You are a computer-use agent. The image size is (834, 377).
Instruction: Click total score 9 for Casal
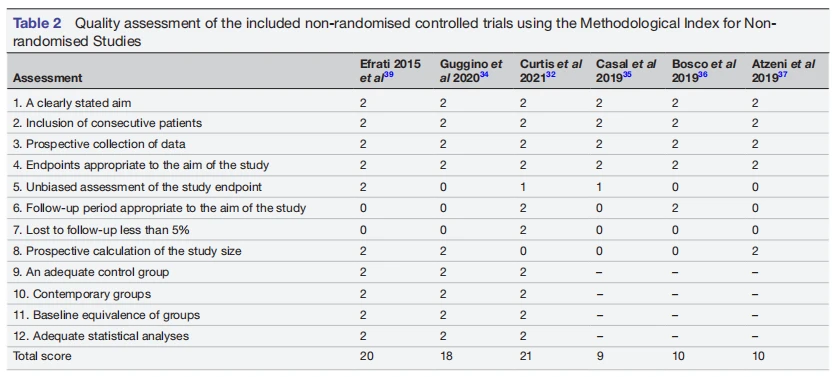(x=599, y=356)
